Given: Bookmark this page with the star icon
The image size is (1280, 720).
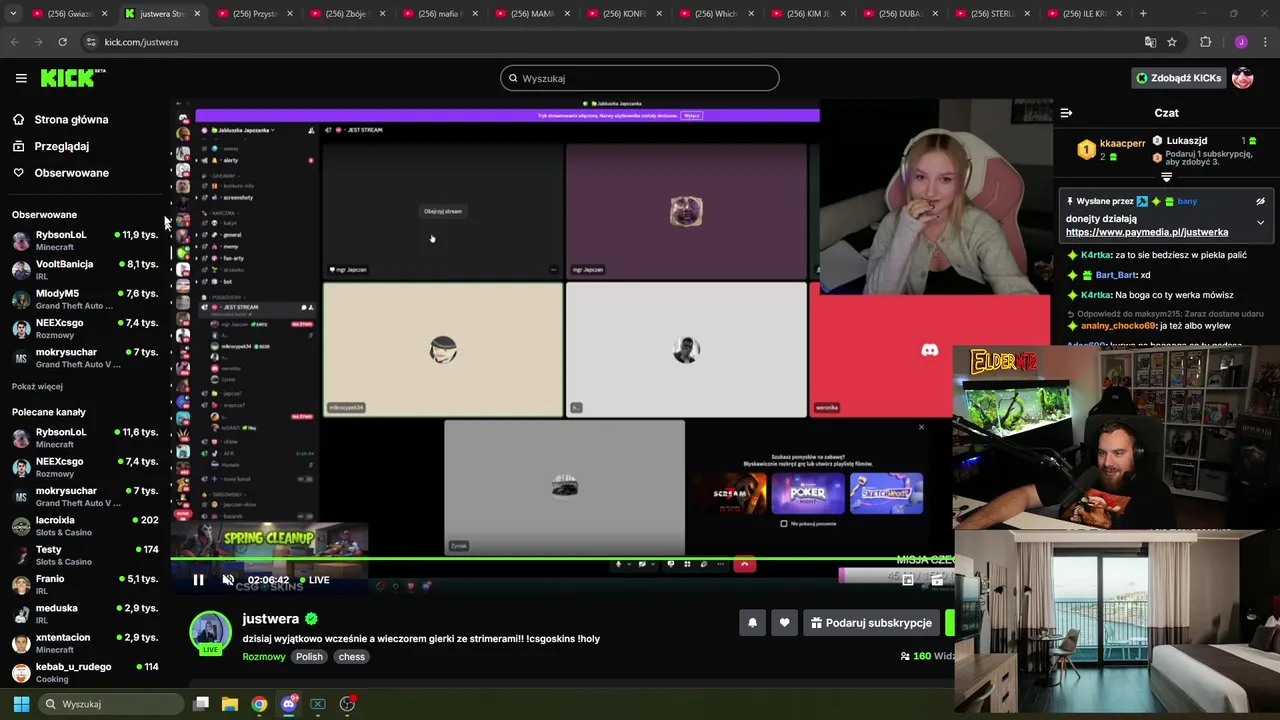Looking at the screenshot, I should tap(1172, 42).
